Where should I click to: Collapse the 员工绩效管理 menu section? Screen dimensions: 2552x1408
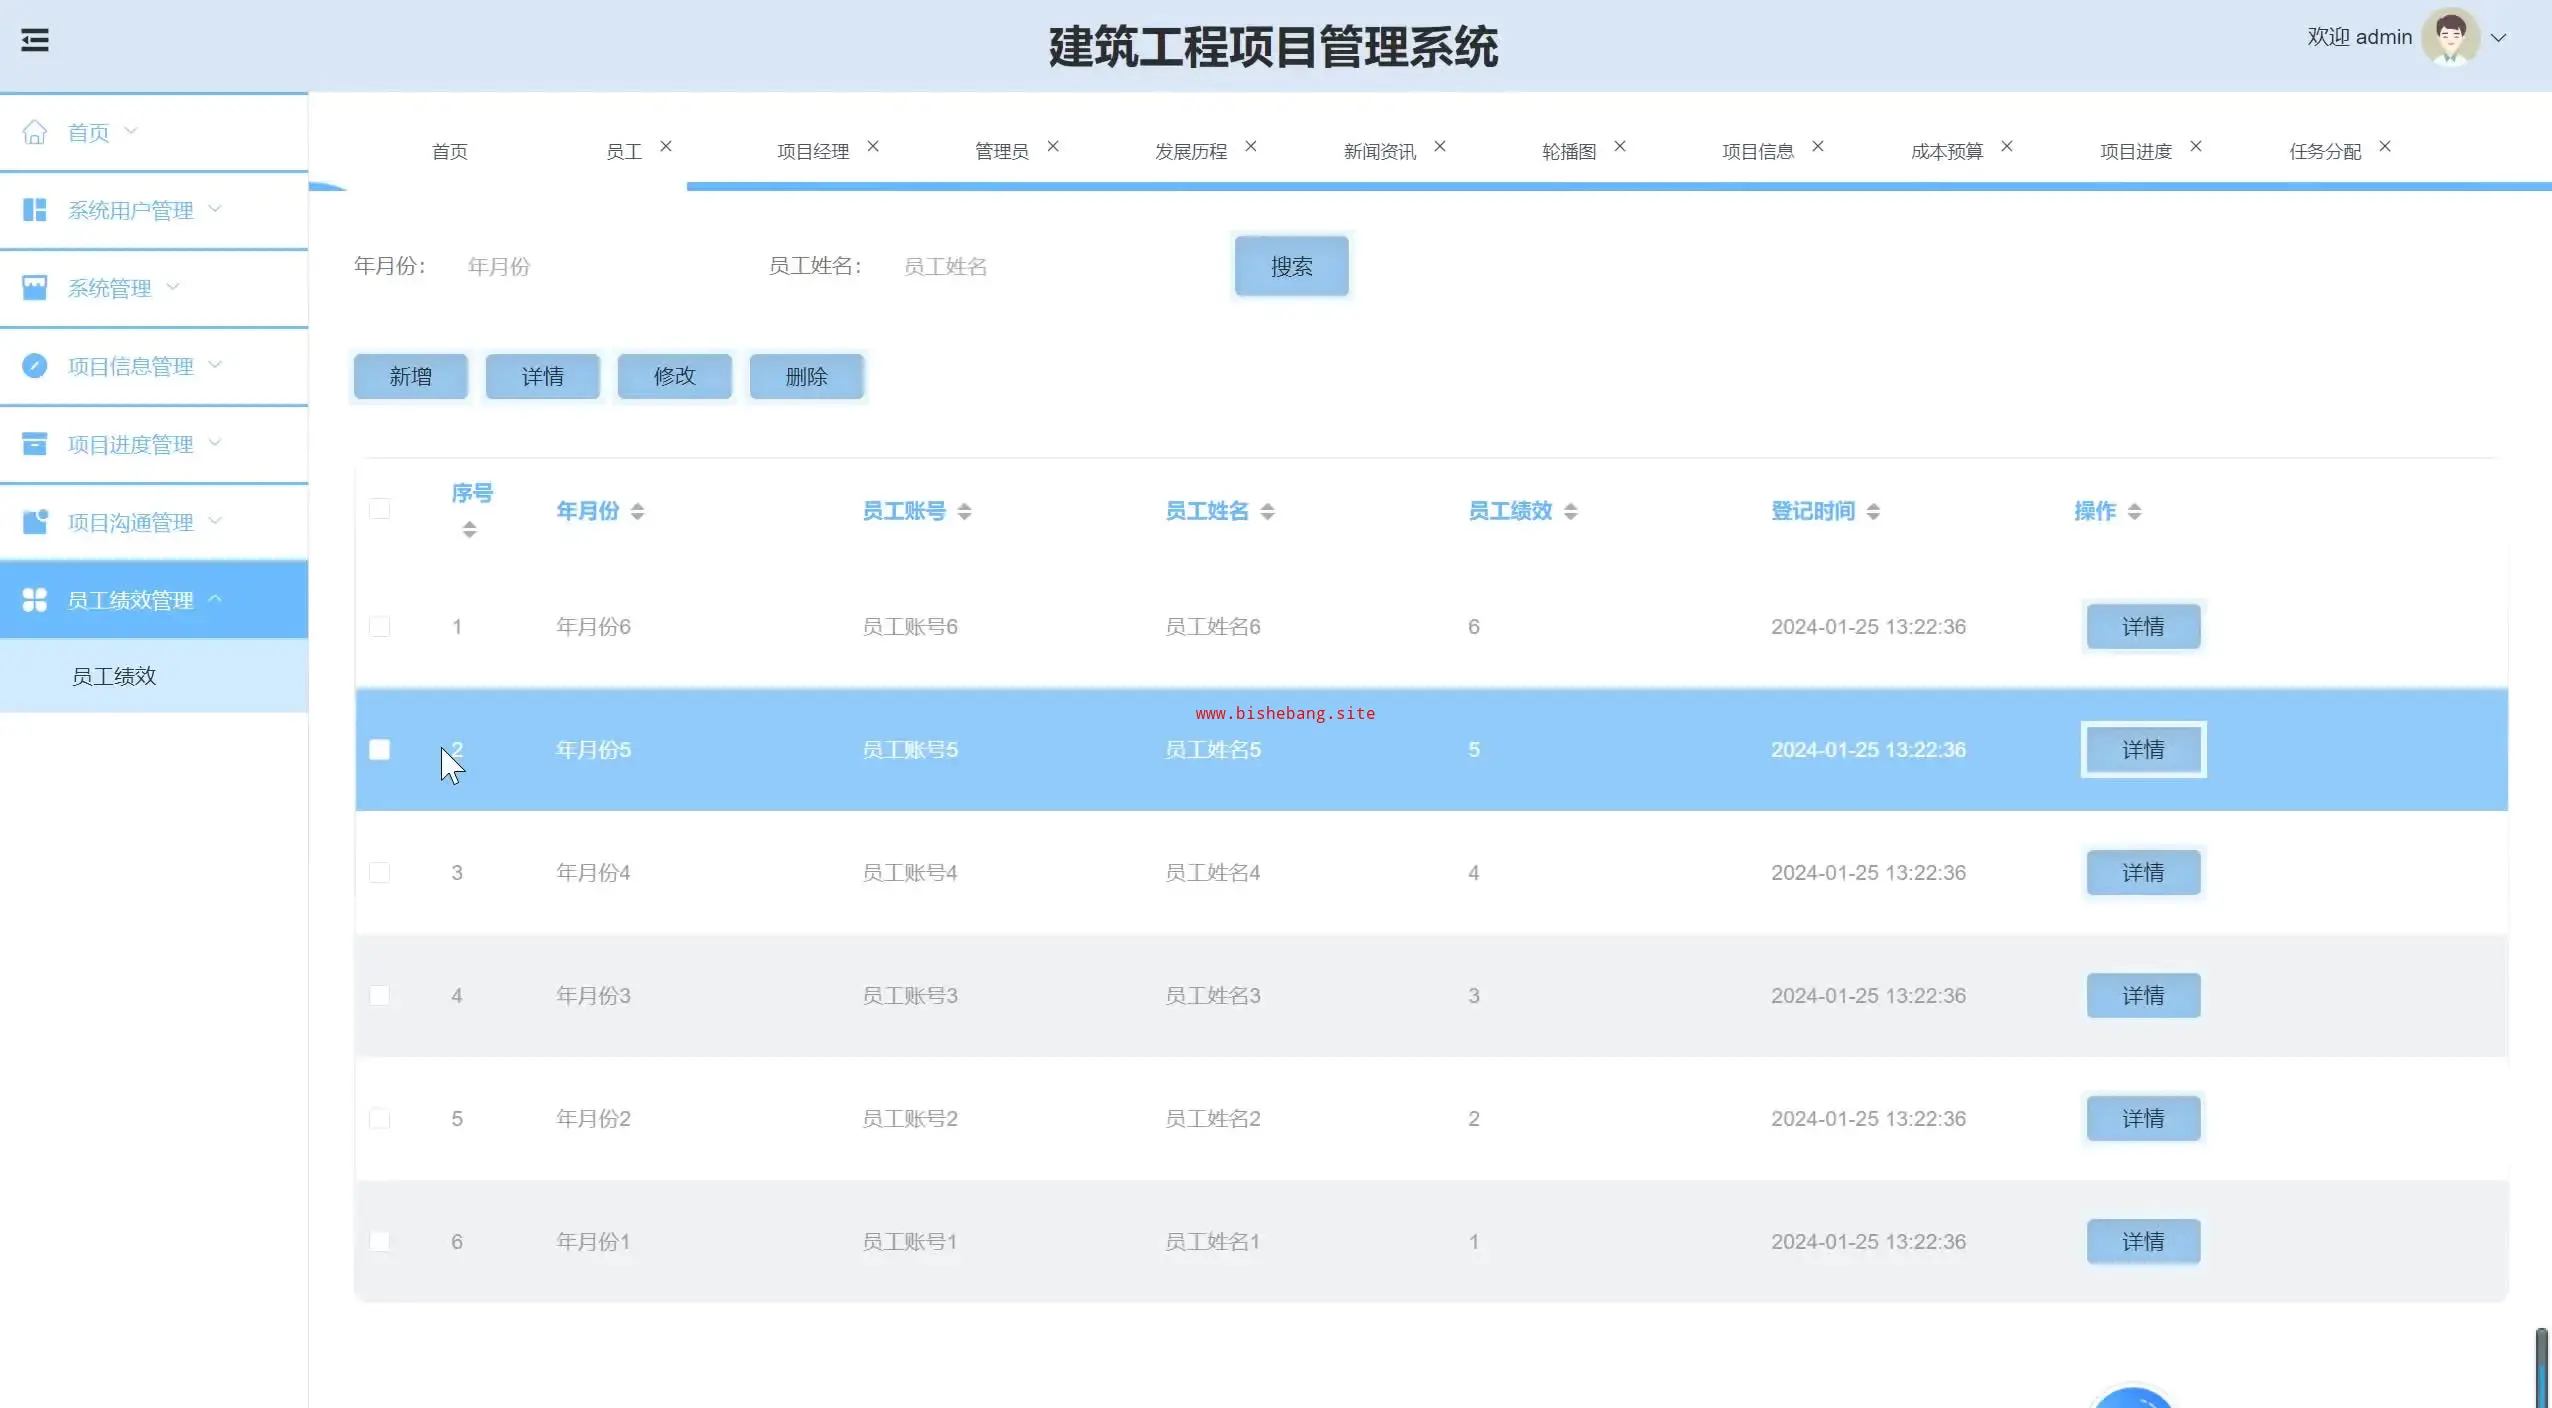coord(130,600)
